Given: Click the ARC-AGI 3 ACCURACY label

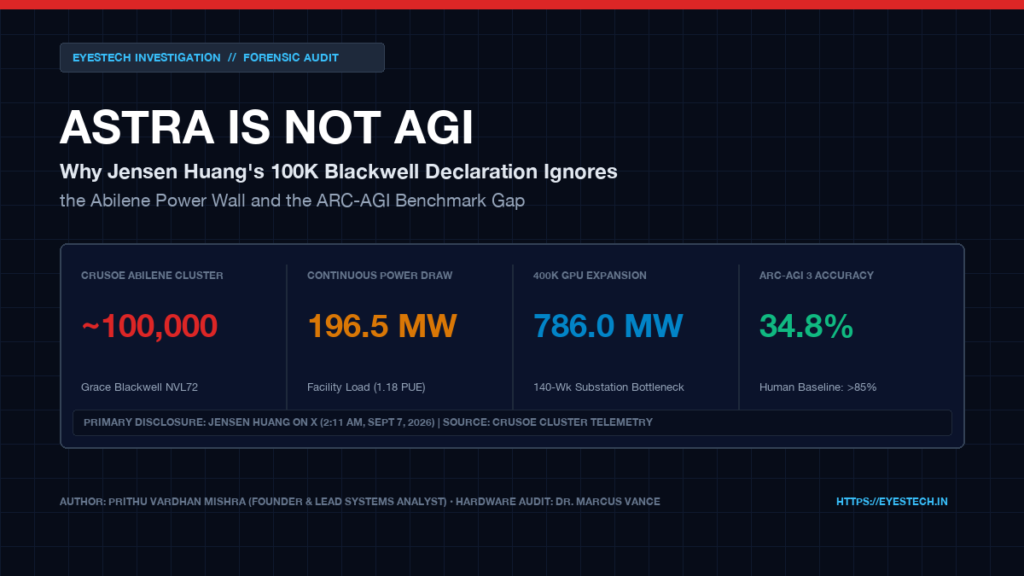Looking at the screenshot, I should click(816, 276).
